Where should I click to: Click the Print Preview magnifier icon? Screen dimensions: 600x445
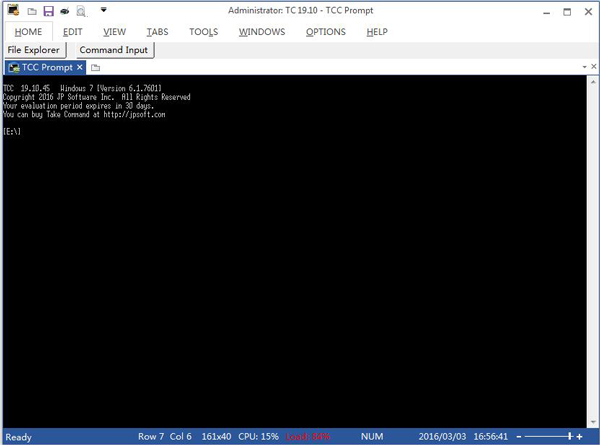[x=80, y=12]
